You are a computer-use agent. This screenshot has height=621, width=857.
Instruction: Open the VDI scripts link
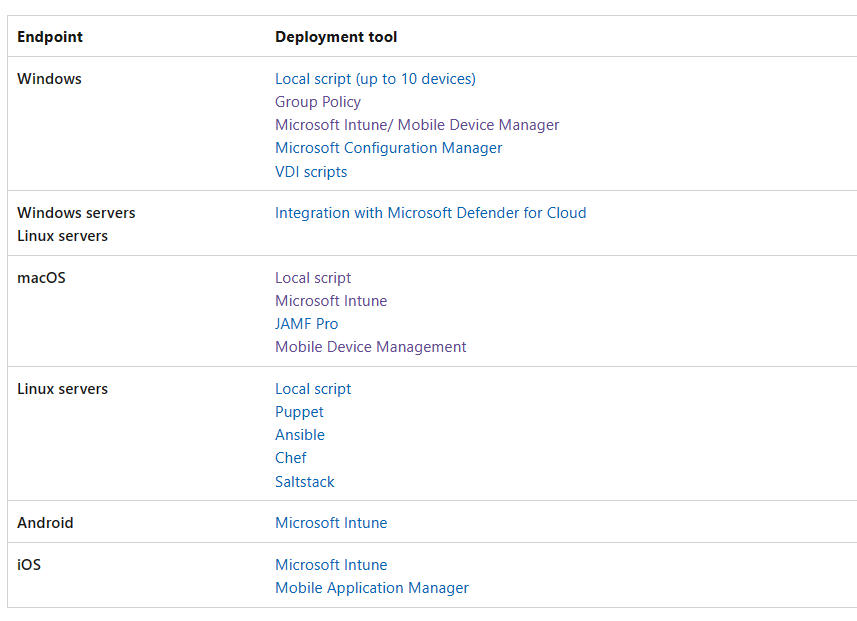coord(311,171)
